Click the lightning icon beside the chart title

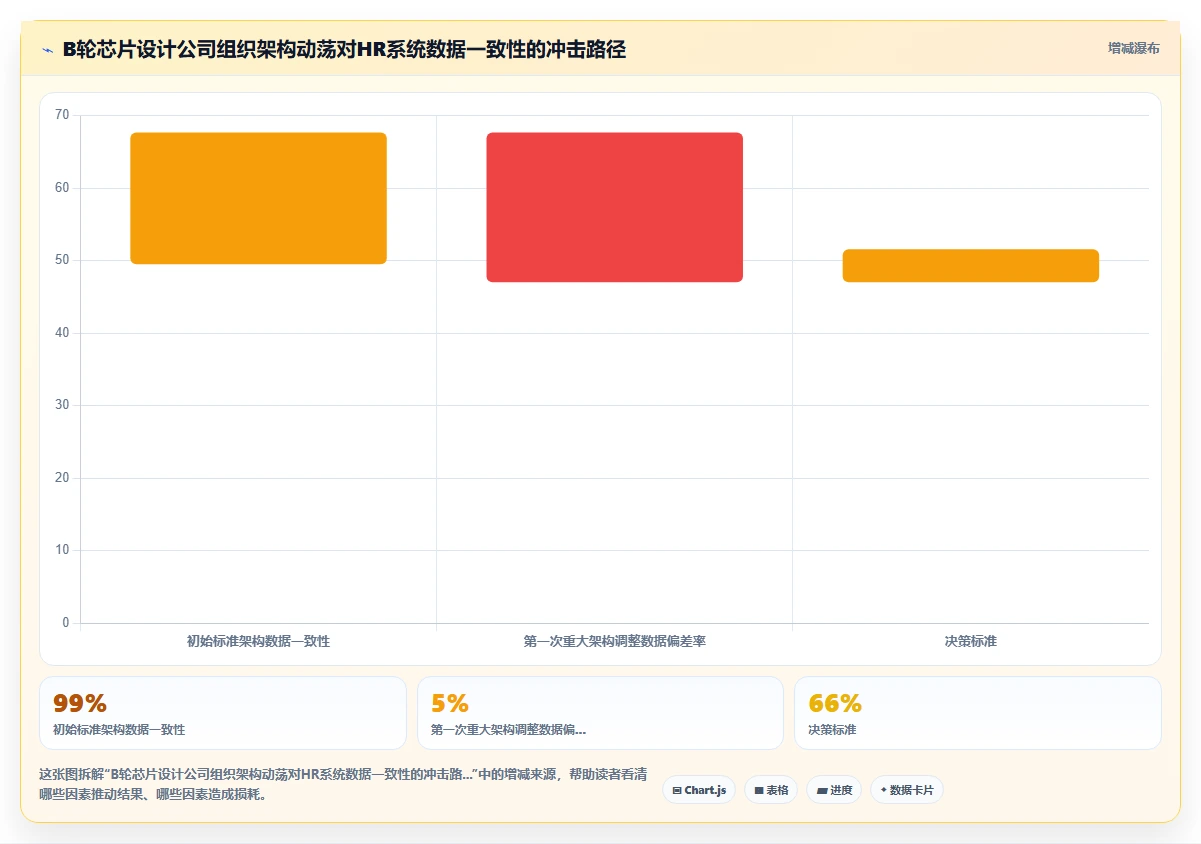[x=47, y=50]
